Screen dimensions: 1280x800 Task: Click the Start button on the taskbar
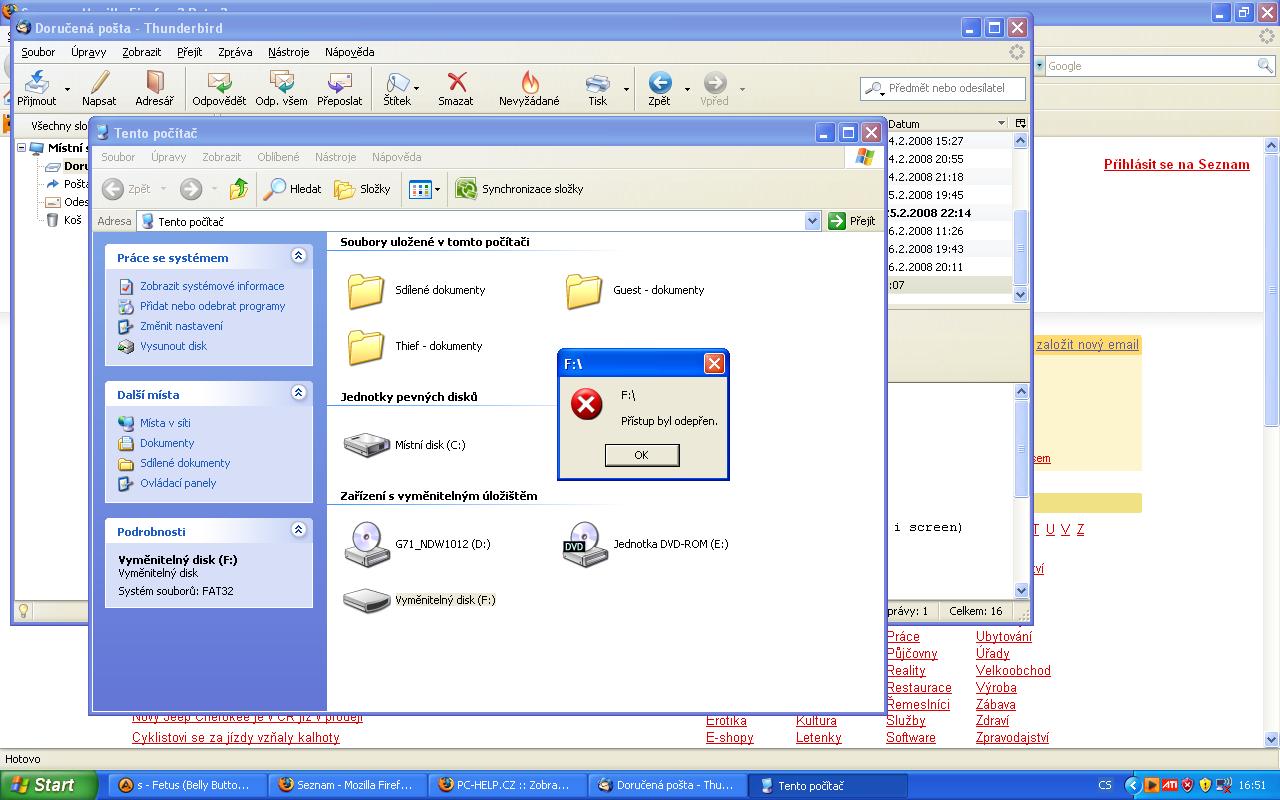coord(48,785)
